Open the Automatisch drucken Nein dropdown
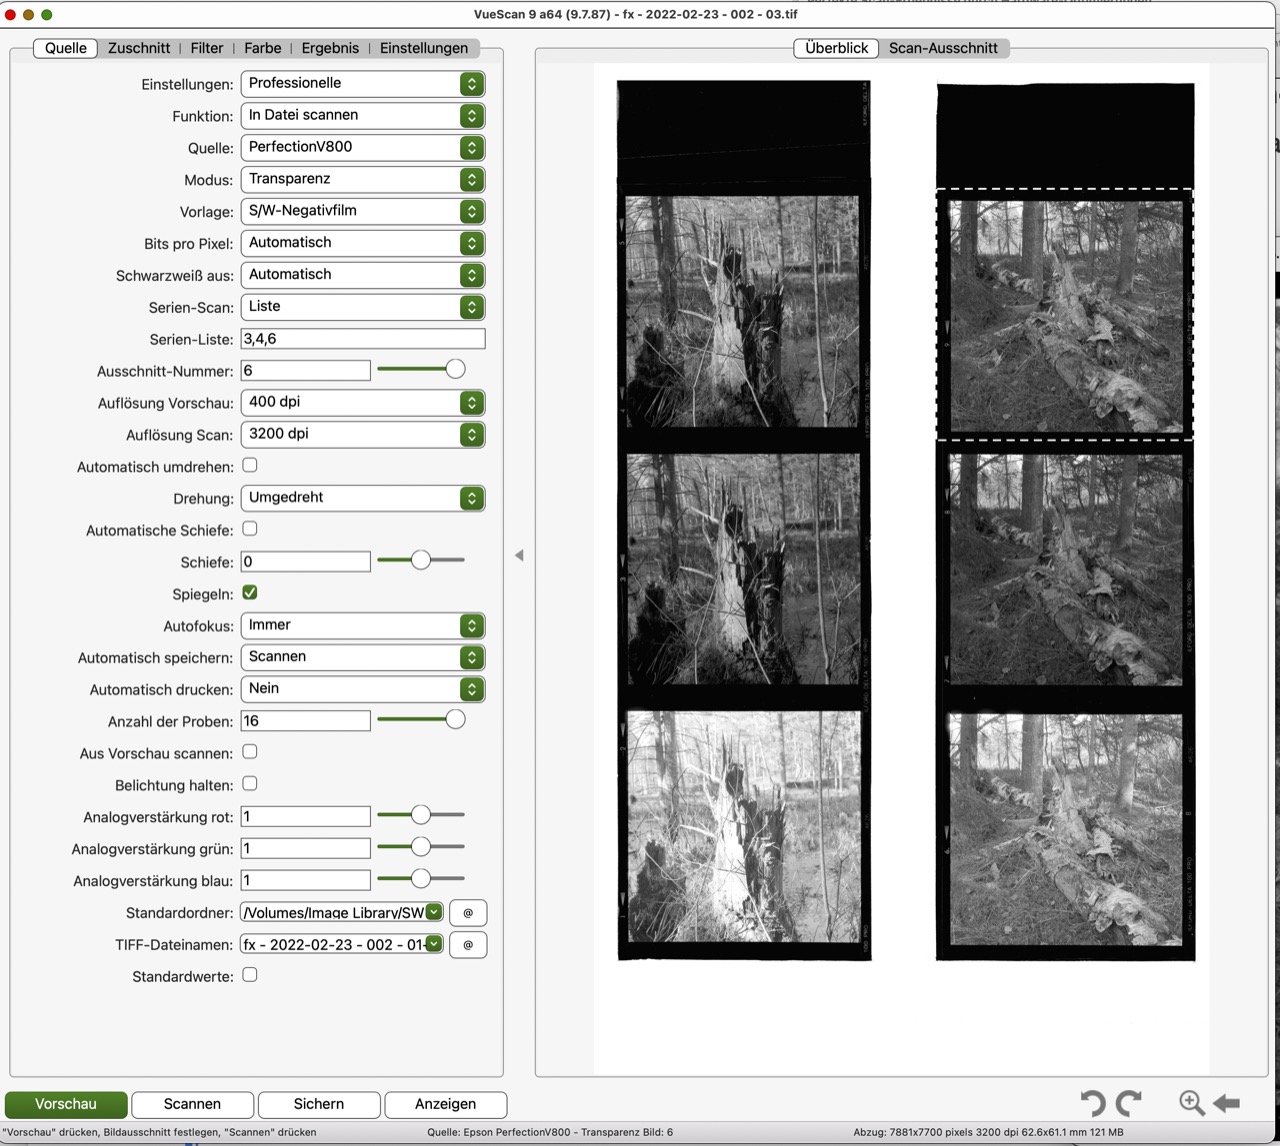 click(x=363, y=690)
